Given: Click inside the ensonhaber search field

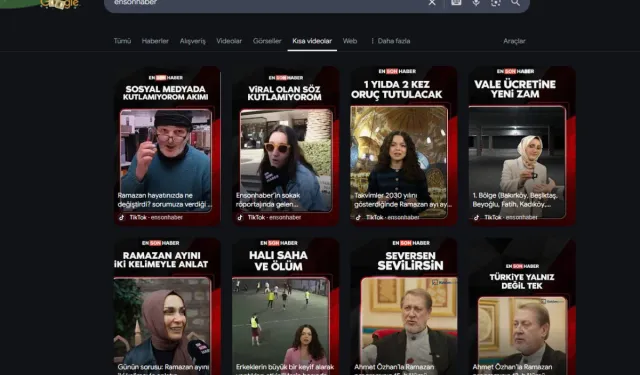Looking at the screenshot, I should (265, 3).
